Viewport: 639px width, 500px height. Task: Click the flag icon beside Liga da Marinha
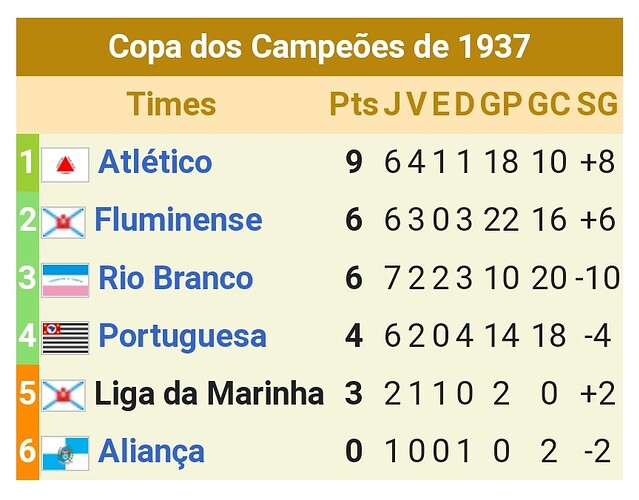click(64, 395)
